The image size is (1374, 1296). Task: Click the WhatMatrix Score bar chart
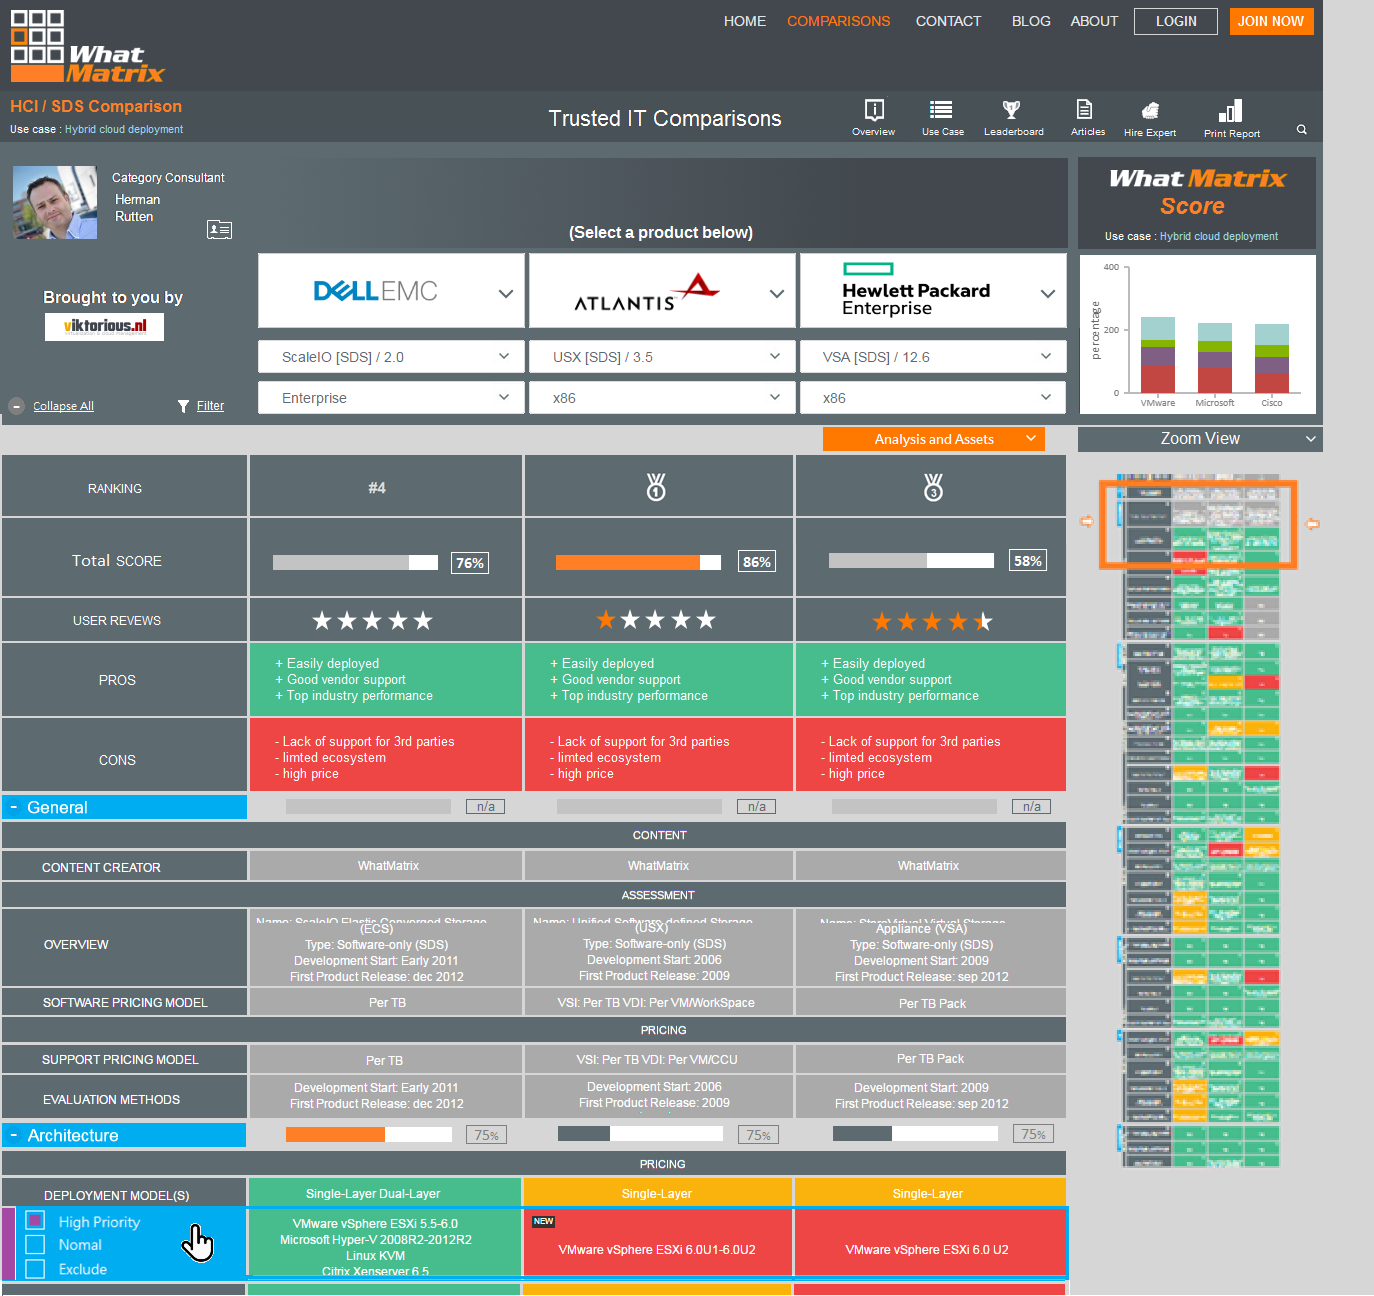click(1198, 334)
